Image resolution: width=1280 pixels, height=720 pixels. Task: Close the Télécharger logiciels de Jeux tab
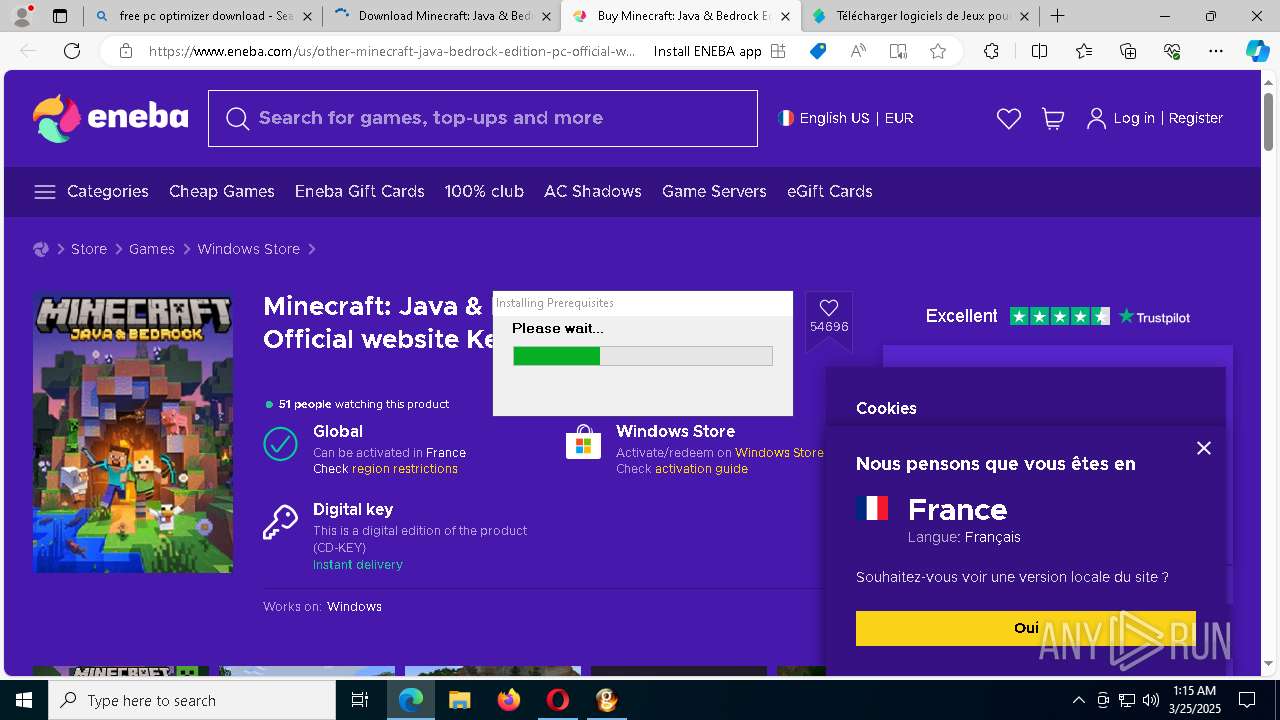click(1024, 16)
